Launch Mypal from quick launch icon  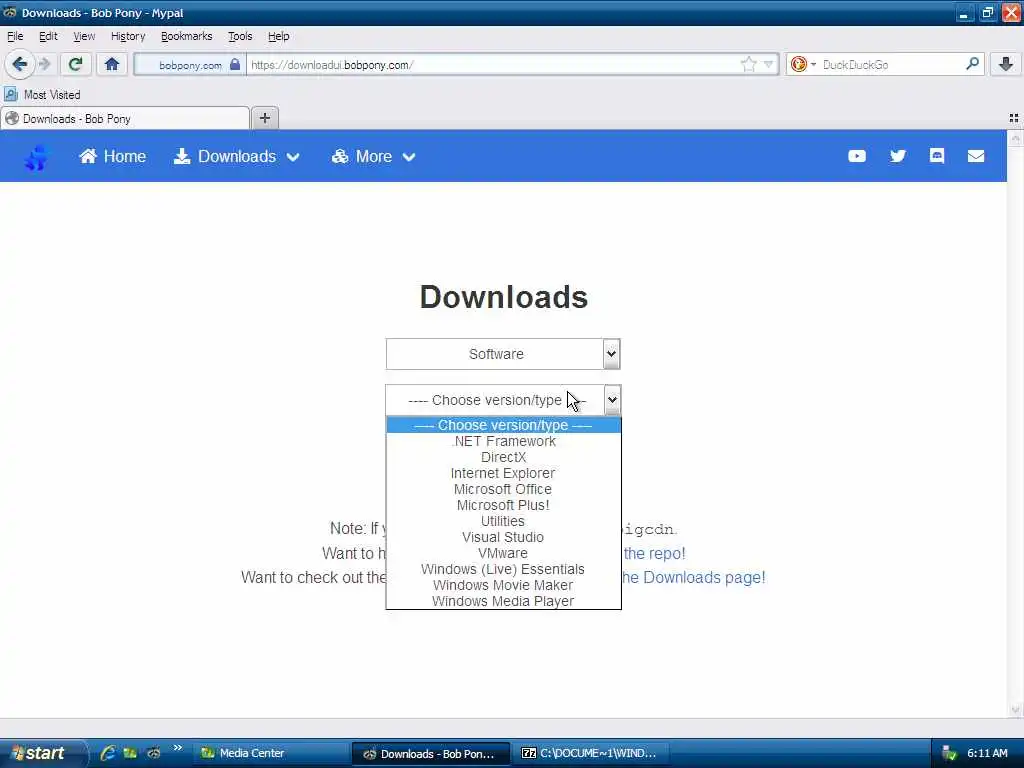coord(153,753)
